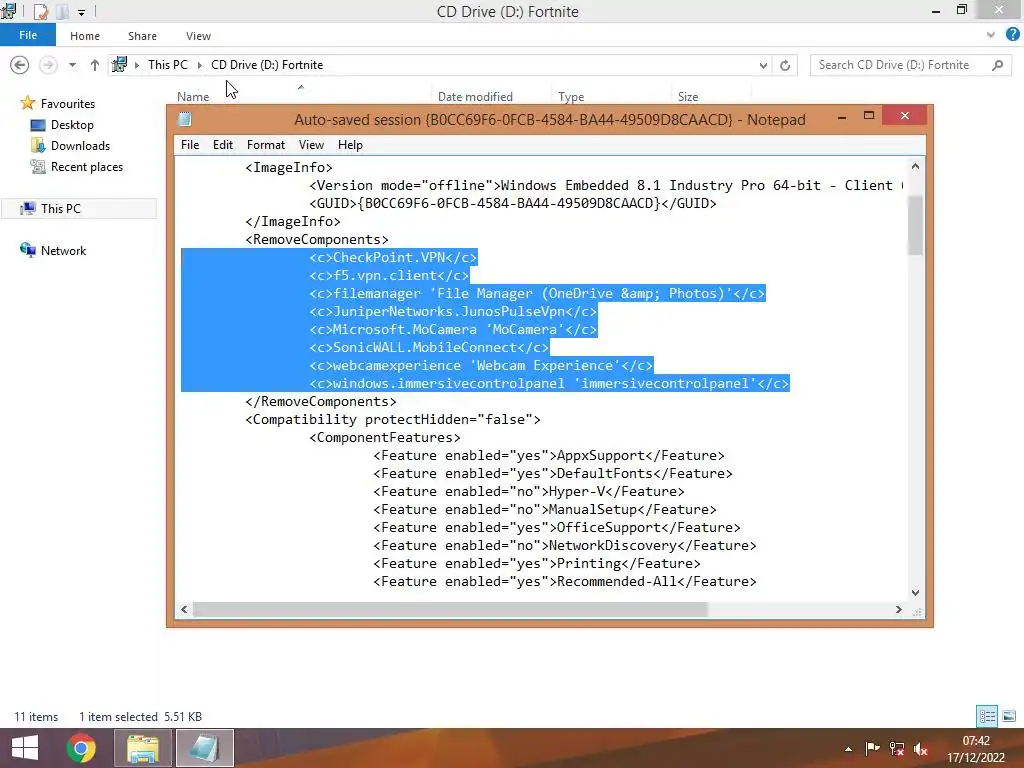Click the NetworkDiscovery feature line

565,545
